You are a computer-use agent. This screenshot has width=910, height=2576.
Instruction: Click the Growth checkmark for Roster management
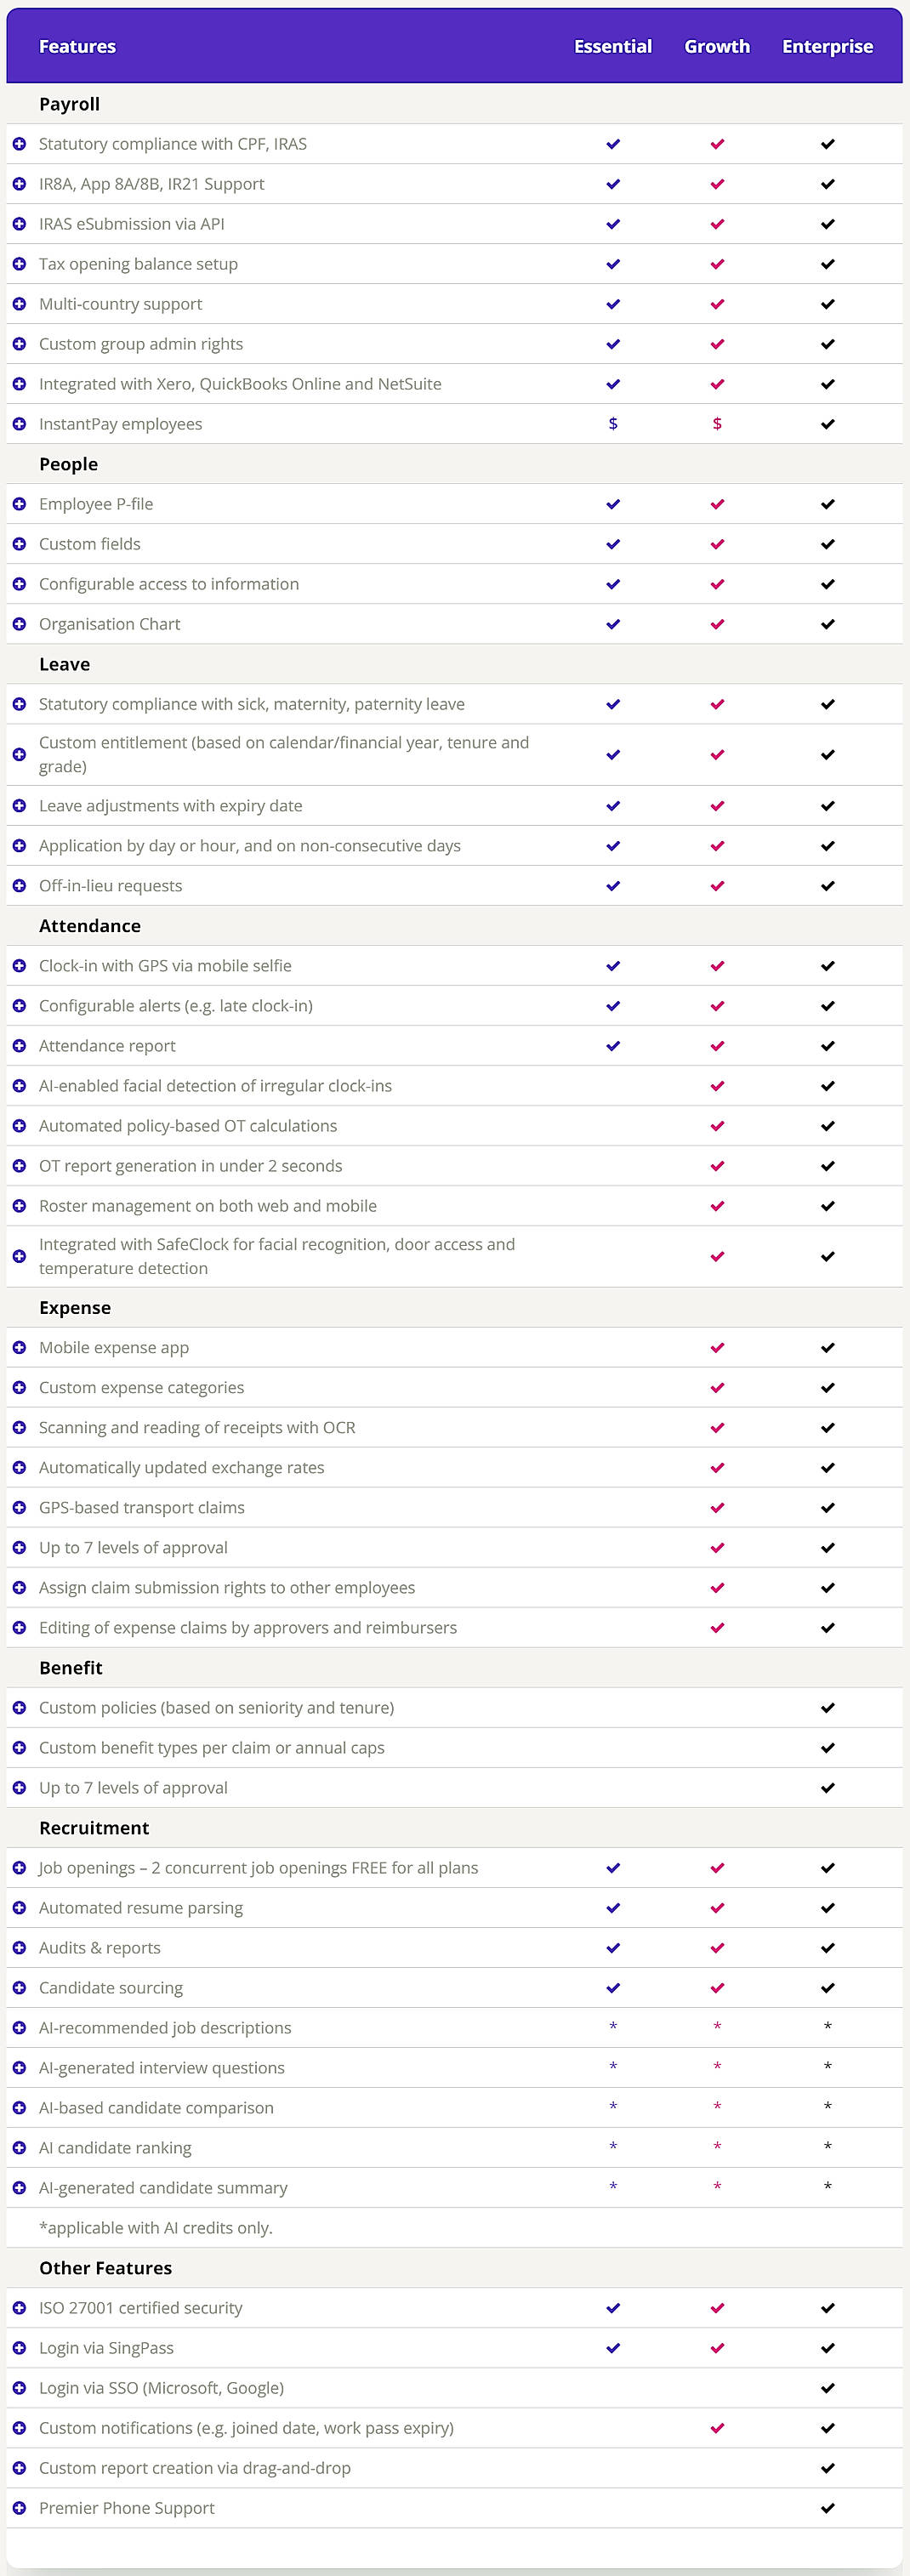coord(717,1205)
